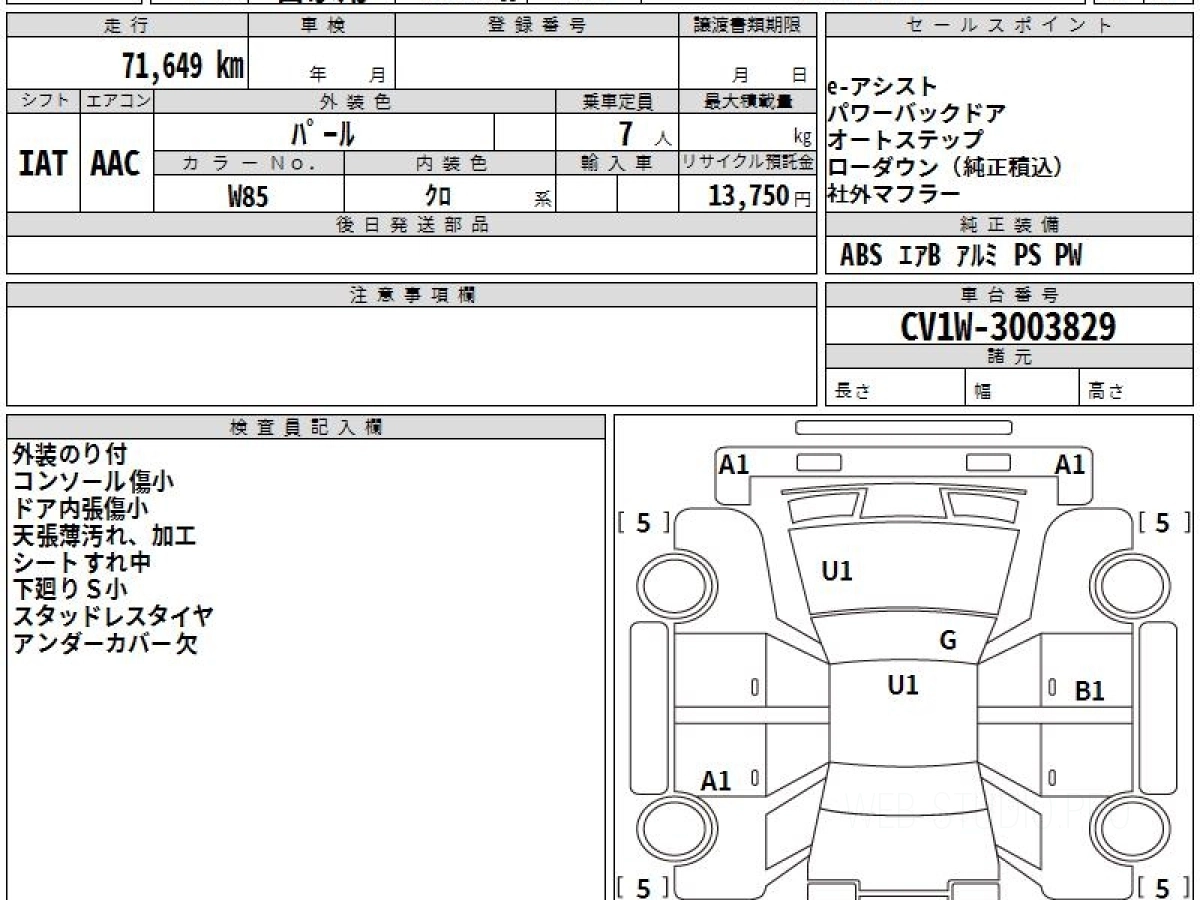Select the e-アシスト sales point line
The width and height of the screenshot is (1200, 900).
click(x=884, y=87)
